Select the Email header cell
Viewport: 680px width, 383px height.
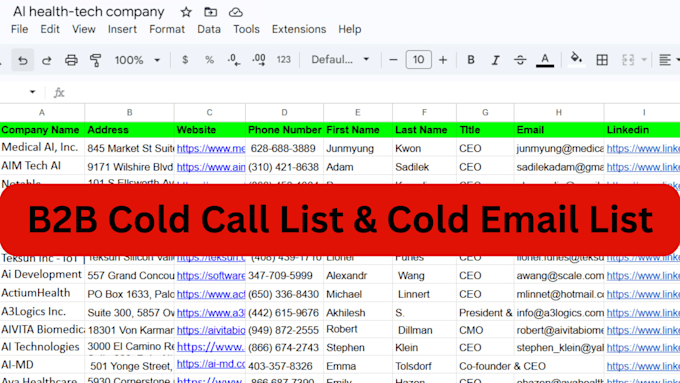559,130
